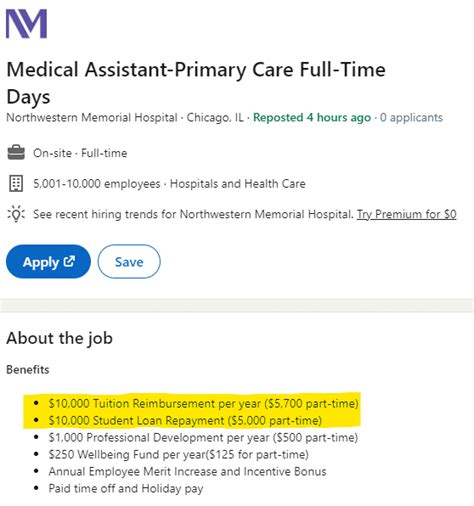This screenshot has height=506, width=474.
Task: Click the Hospitals and Health Care text
Action: click(238, 184)
